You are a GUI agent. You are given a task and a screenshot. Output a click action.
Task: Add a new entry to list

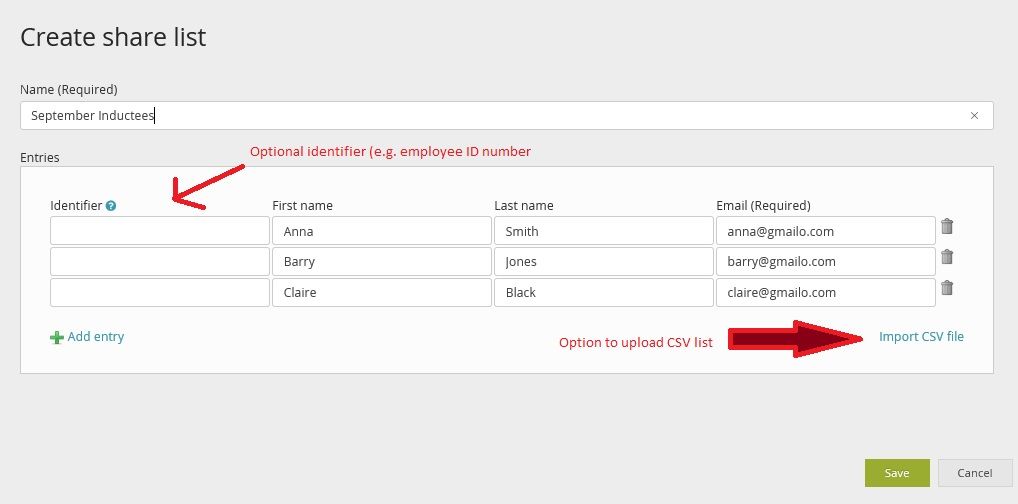(95, 337)
